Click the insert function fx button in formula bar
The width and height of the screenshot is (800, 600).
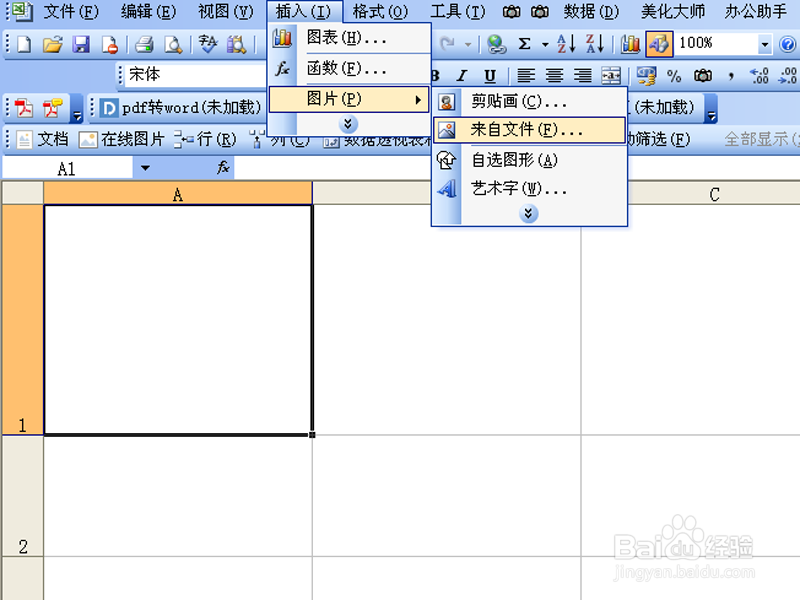tap(223, 167)
